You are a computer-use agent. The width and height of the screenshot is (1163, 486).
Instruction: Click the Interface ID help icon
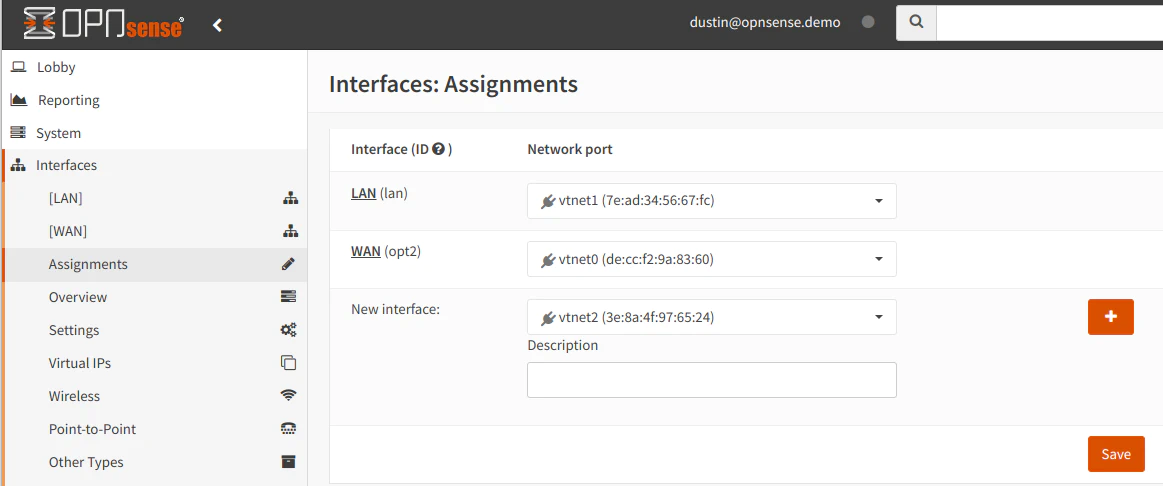pyautogui.click(x=438, y=149)
